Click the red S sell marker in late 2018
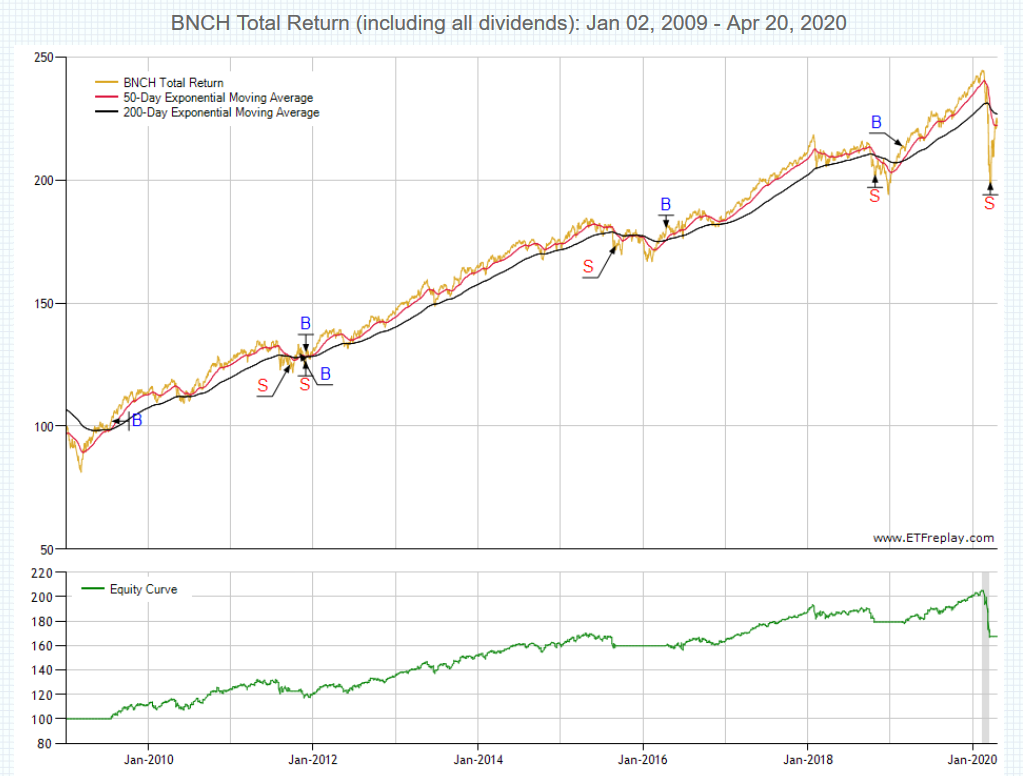1023x776 pixels. pyautogui.click(x=874, y=196)
